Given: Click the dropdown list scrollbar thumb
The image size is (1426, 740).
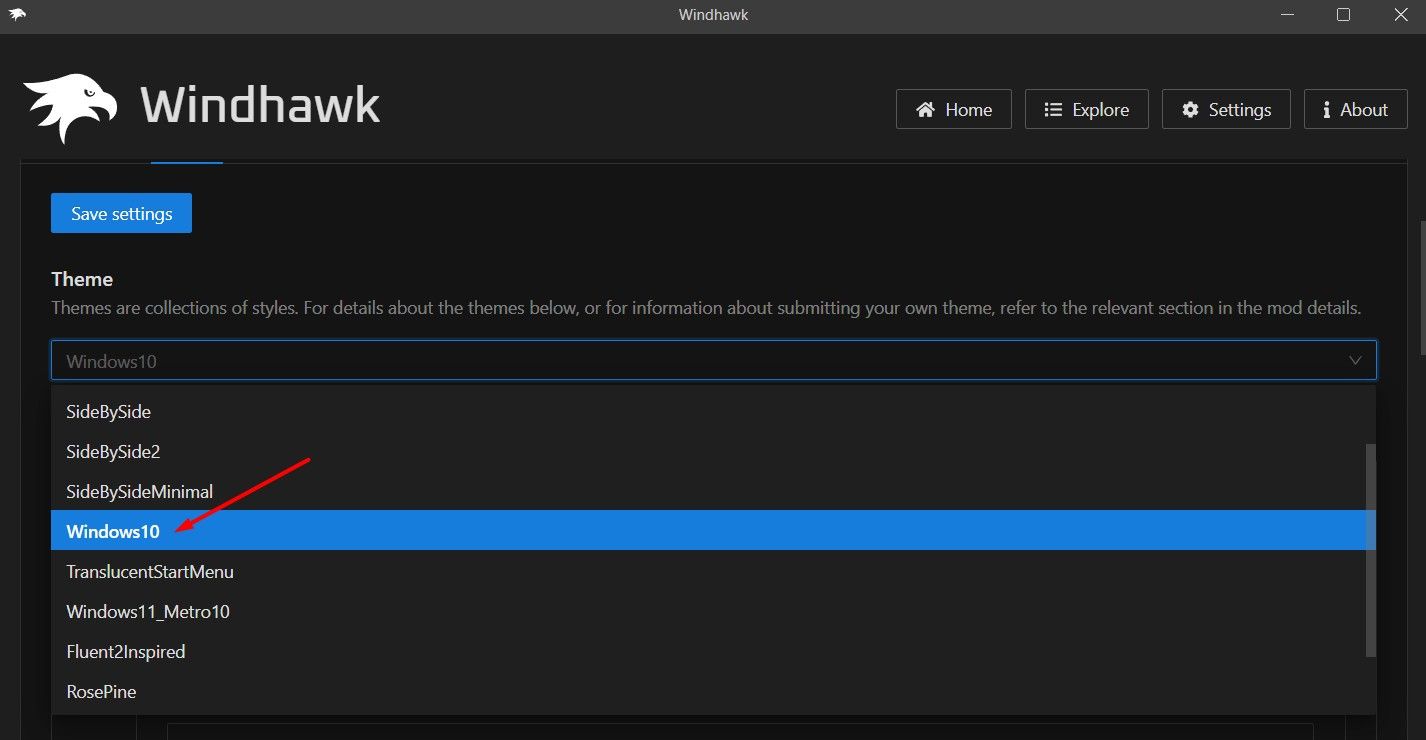Looking at the screenshot, I should (1371, 551).
